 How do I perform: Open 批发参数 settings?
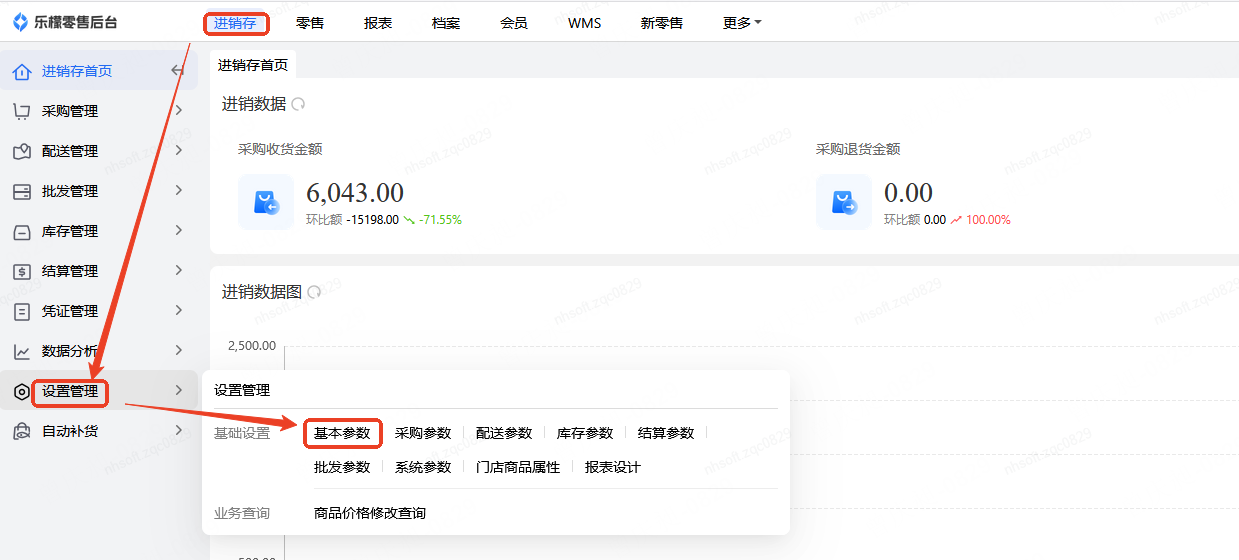pos(342,467)
